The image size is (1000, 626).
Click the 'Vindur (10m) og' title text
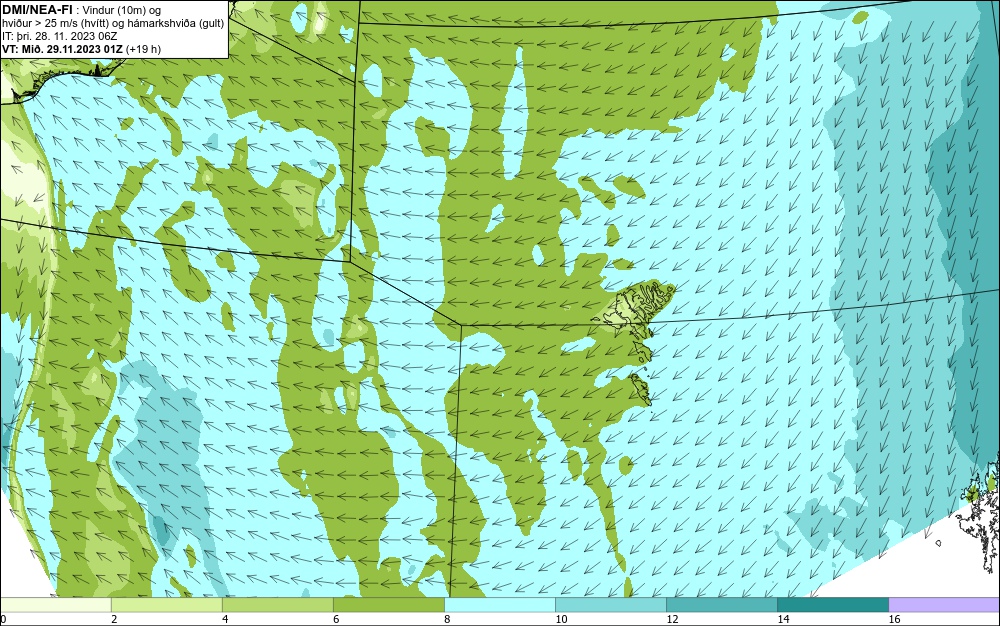122,9
